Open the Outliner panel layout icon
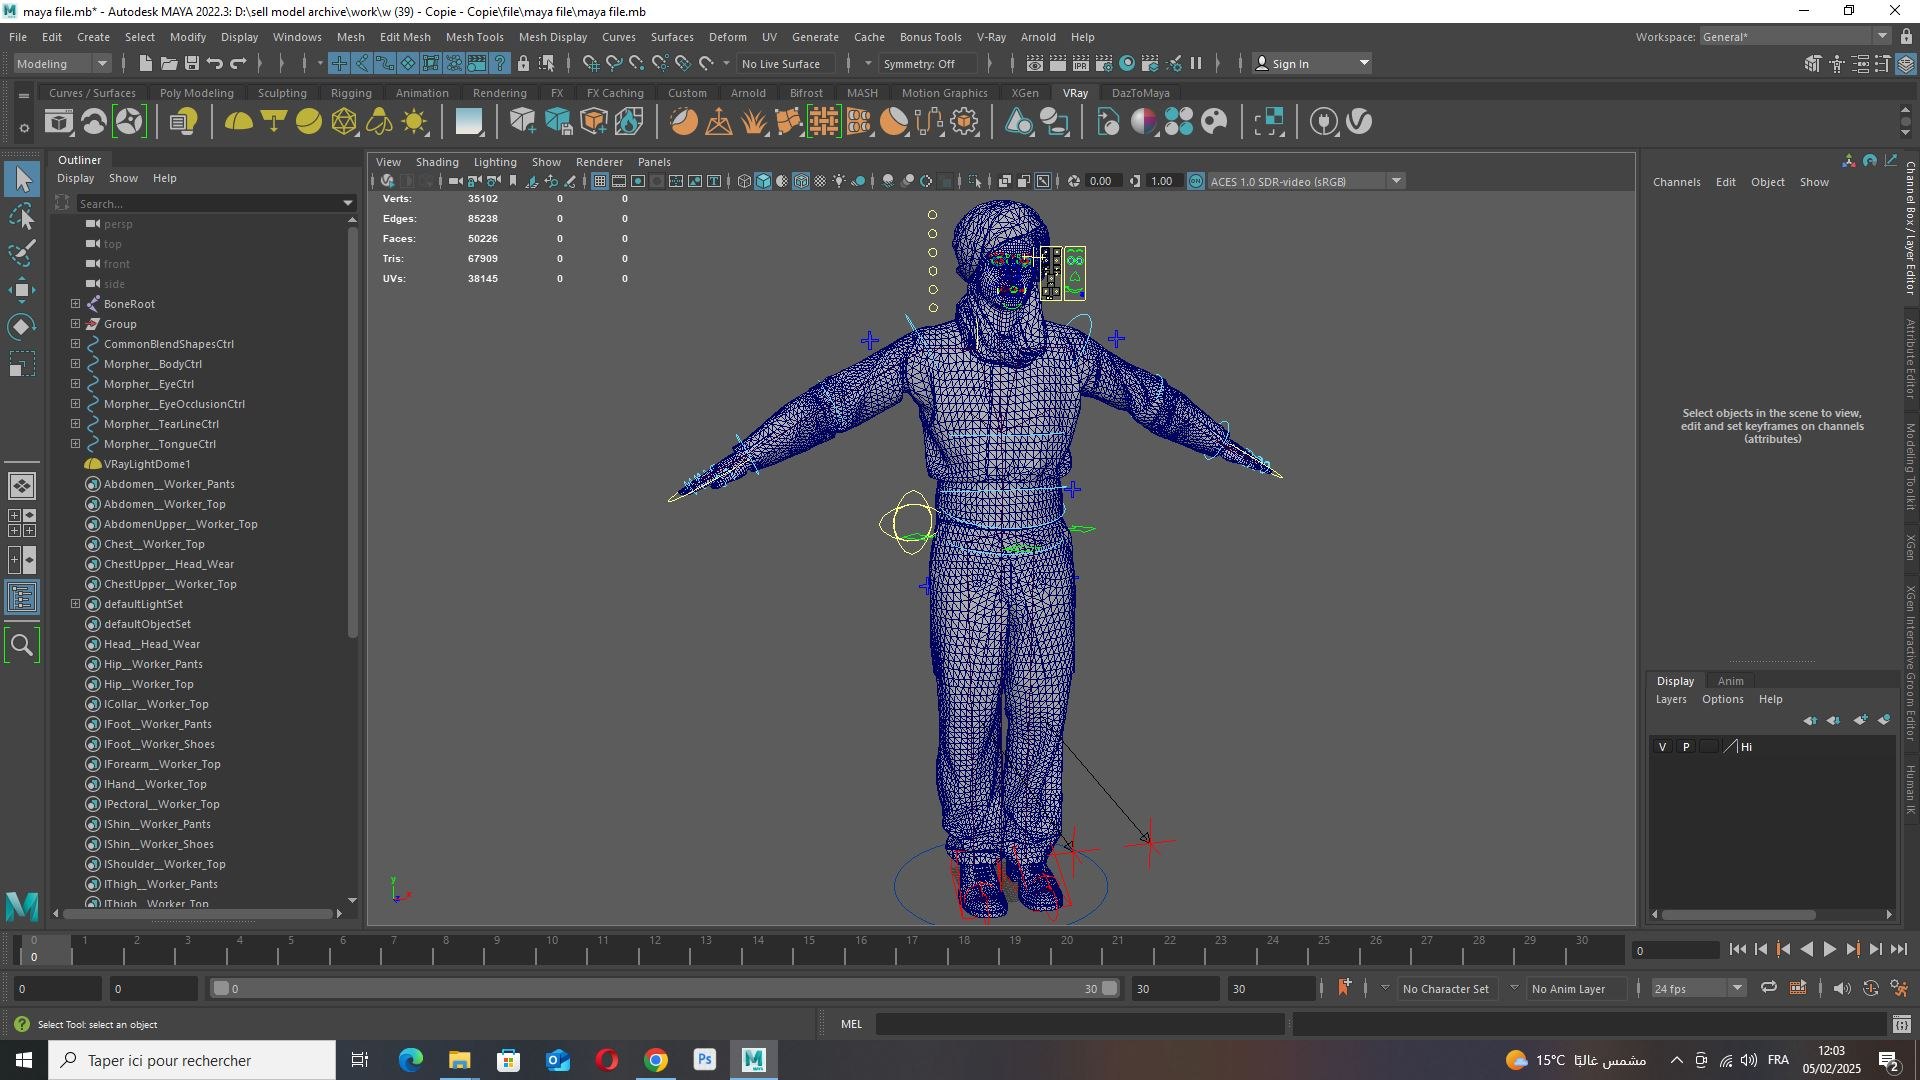 point(22,598)
